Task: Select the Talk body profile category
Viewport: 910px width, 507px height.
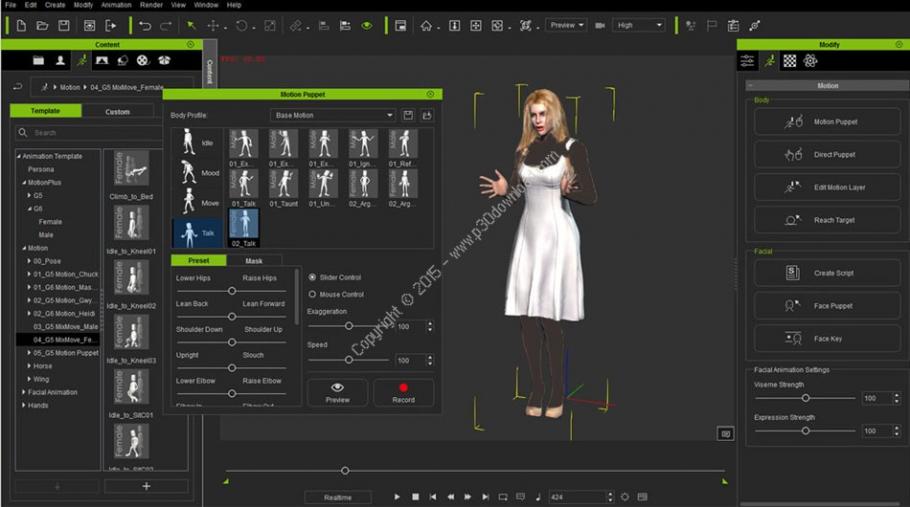Action: coord(197,232)
